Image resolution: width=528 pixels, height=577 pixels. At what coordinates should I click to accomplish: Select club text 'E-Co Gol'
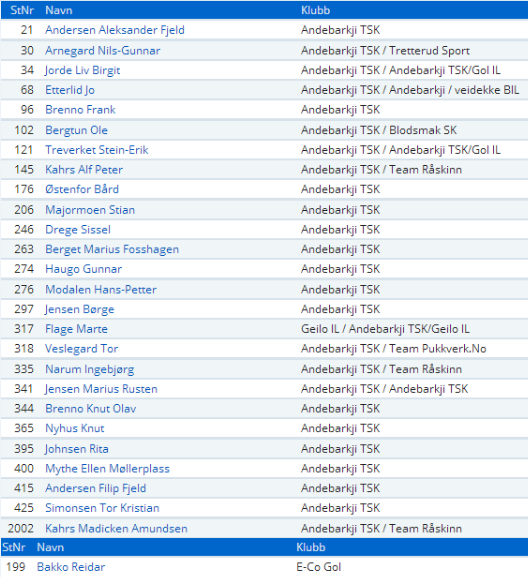319,567
